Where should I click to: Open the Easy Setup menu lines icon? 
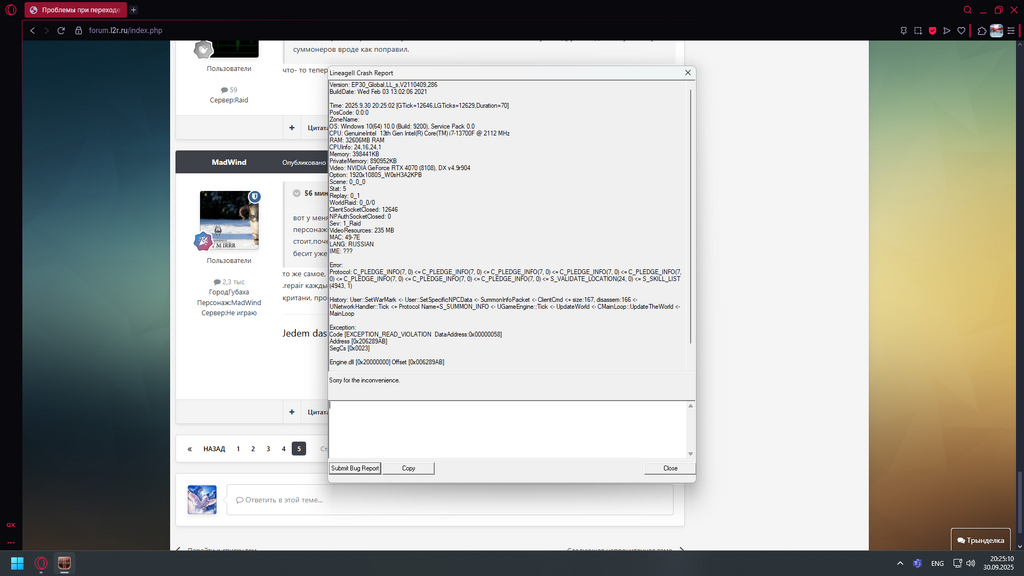pos(1011,31)
